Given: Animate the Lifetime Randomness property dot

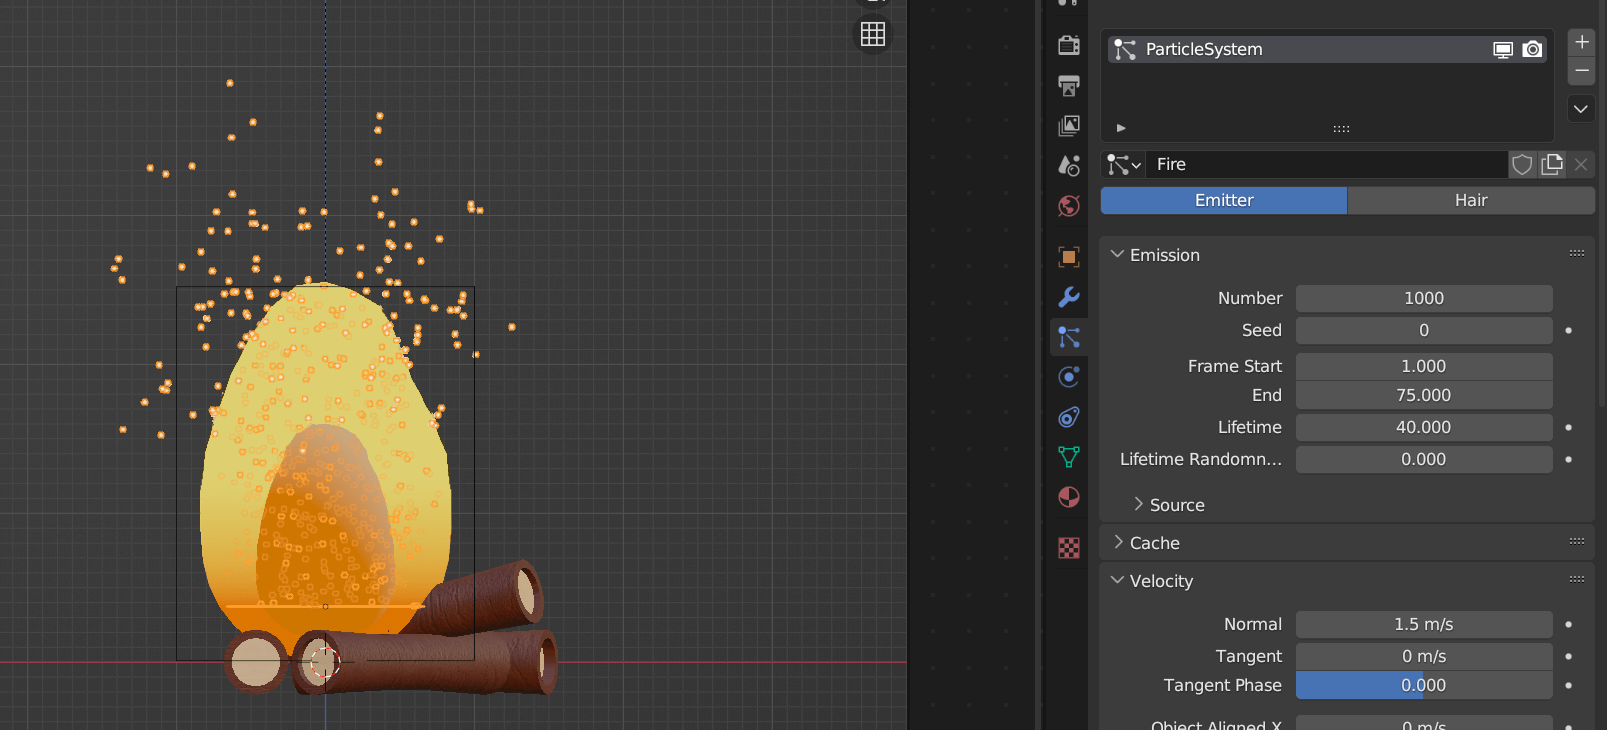Looking at the screenshot, I should (x=1568, y=459).
